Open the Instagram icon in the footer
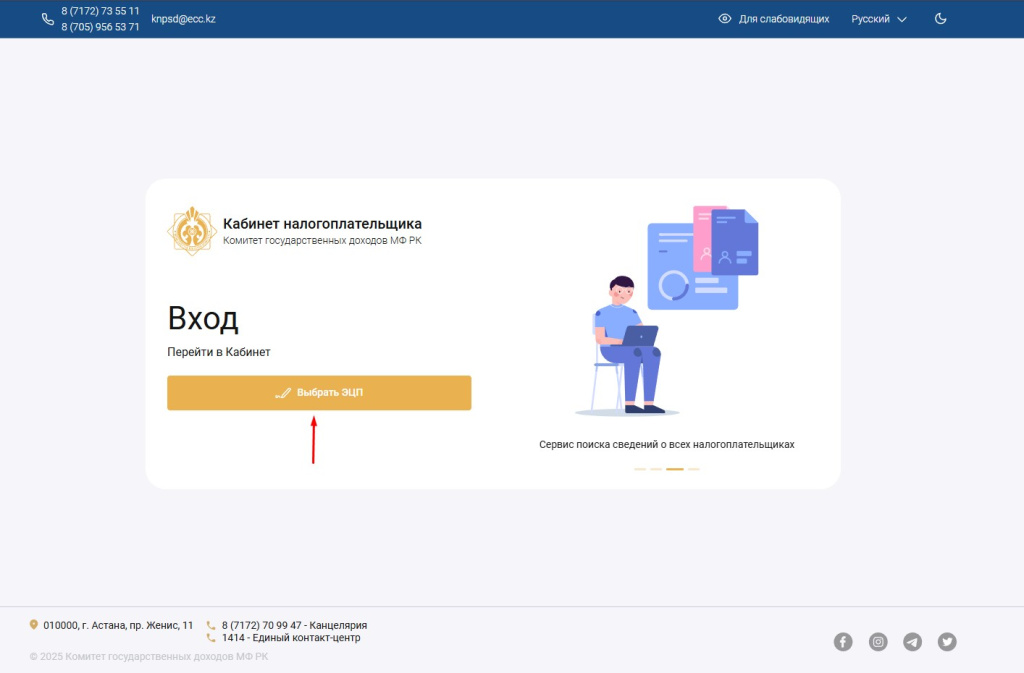Viewport: 1024px width, 673px height. point(878,641)
